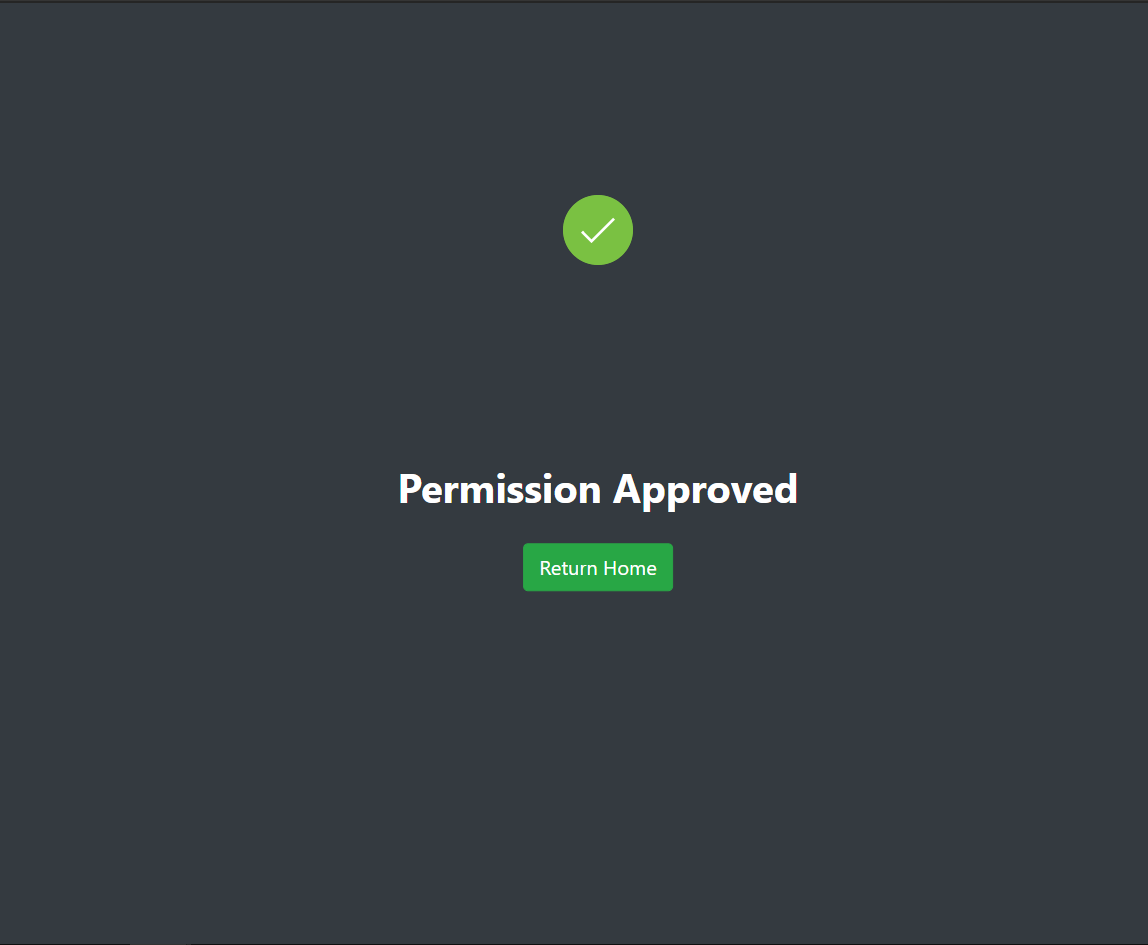Select the Permission Approved heading
This screenshot has height=945, width=1148.
click(x=597, y=490)
